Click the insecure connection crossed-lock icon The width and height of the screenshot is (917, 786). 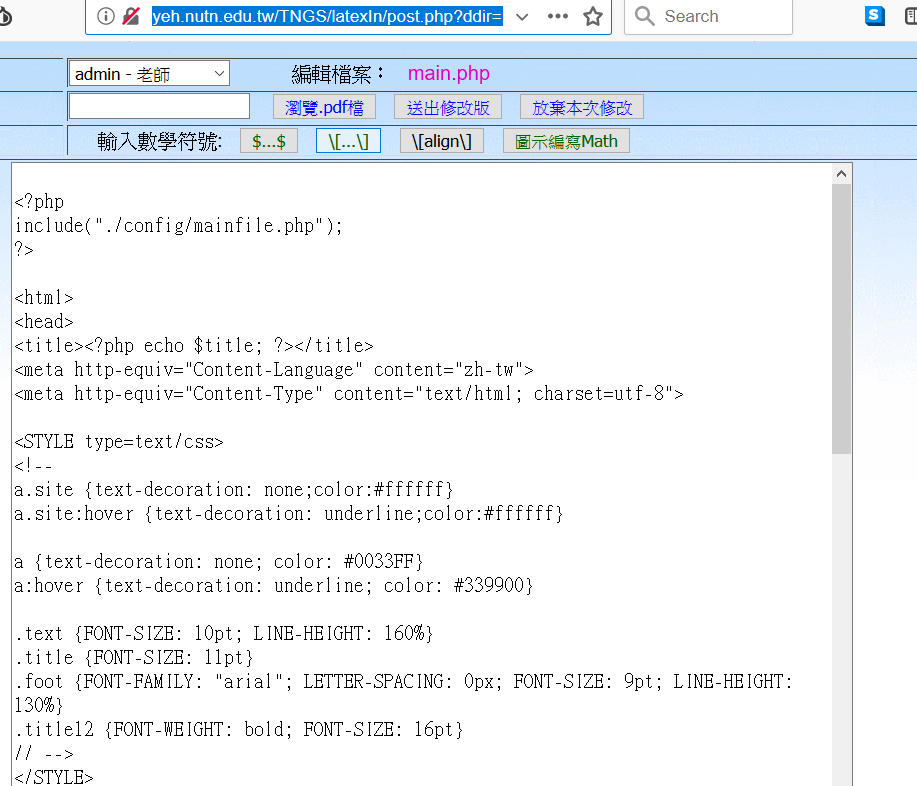[x=132, y=16]
